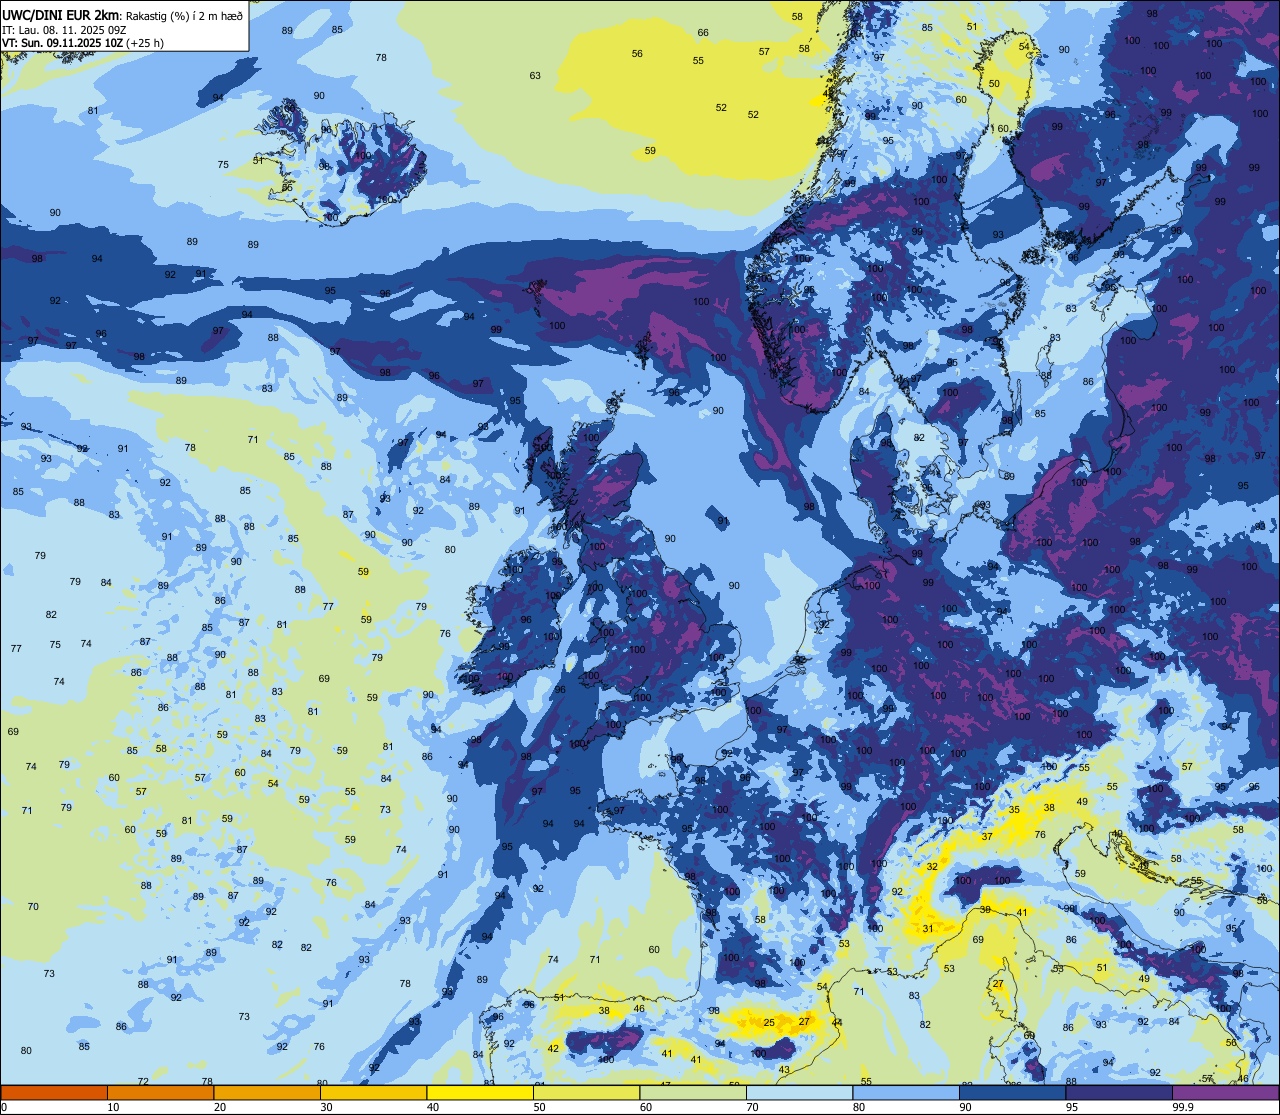Click the humidity value '31' on the map

(x=927, y=929)
